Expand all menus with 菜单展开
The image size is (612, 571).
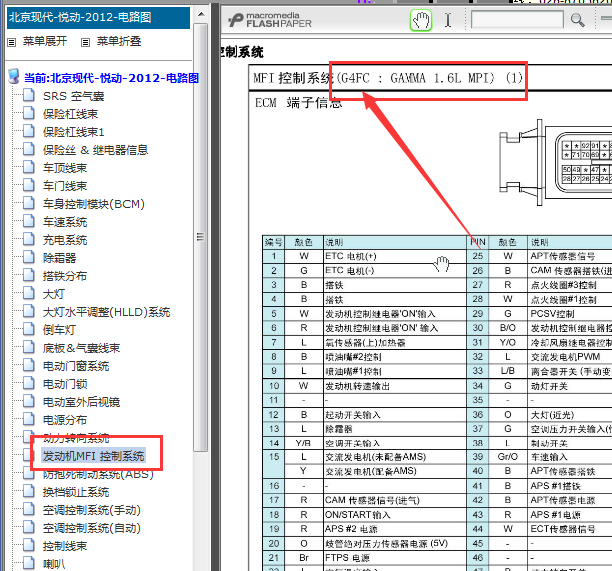(x=44, y=41)
